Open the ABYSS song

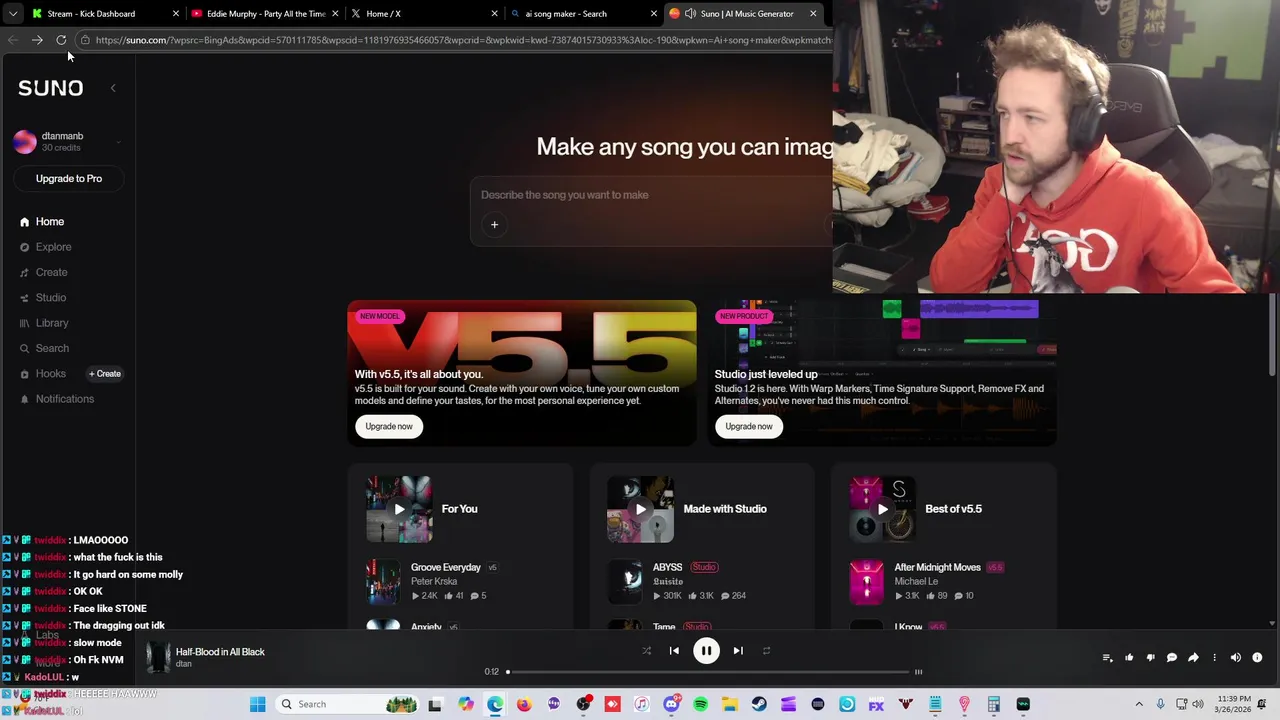tap(667, 568)
